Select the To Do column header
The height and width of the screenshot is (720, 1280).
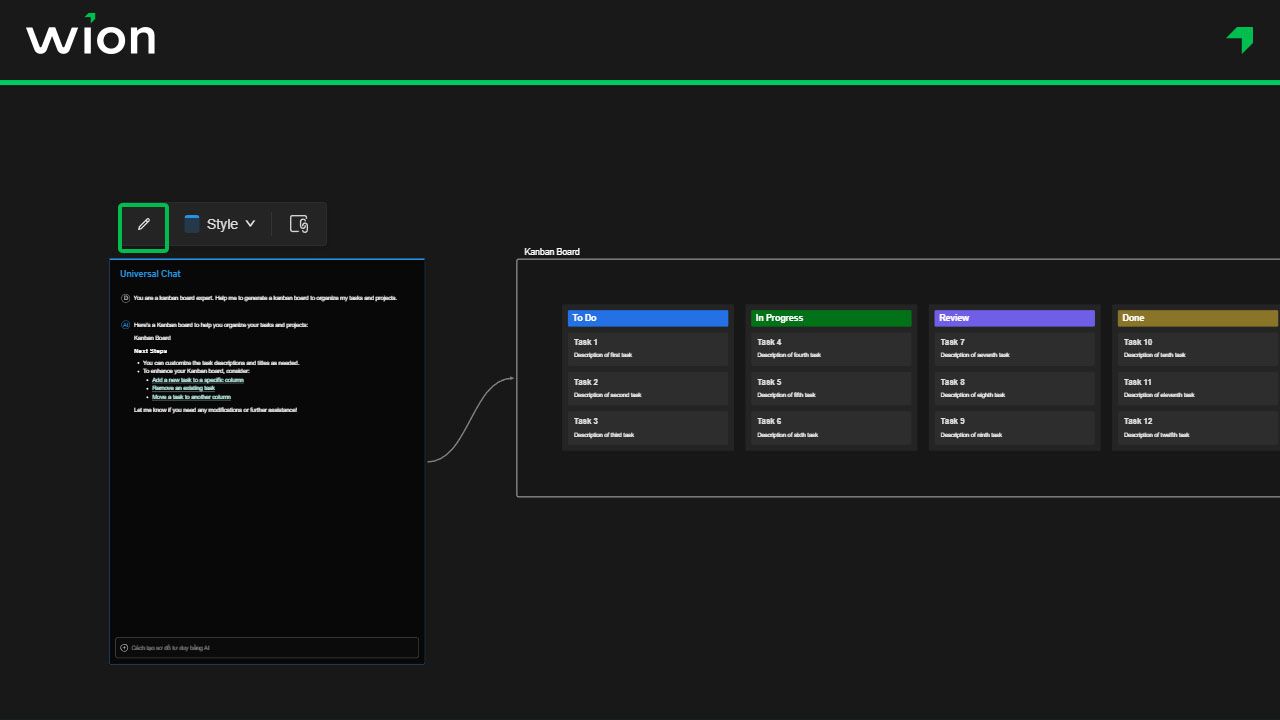click(647, 318)
